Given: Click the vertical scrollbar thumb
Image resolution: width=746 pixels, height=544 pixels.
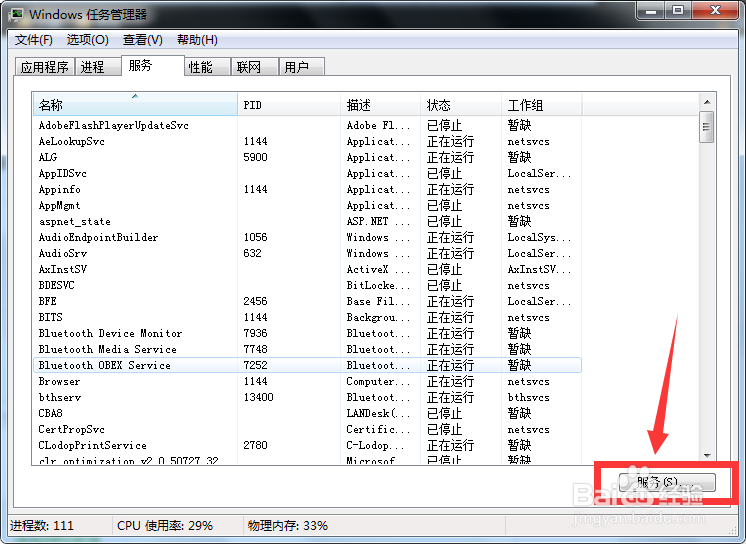Looking at the screenshot, I should pos(707,127).
